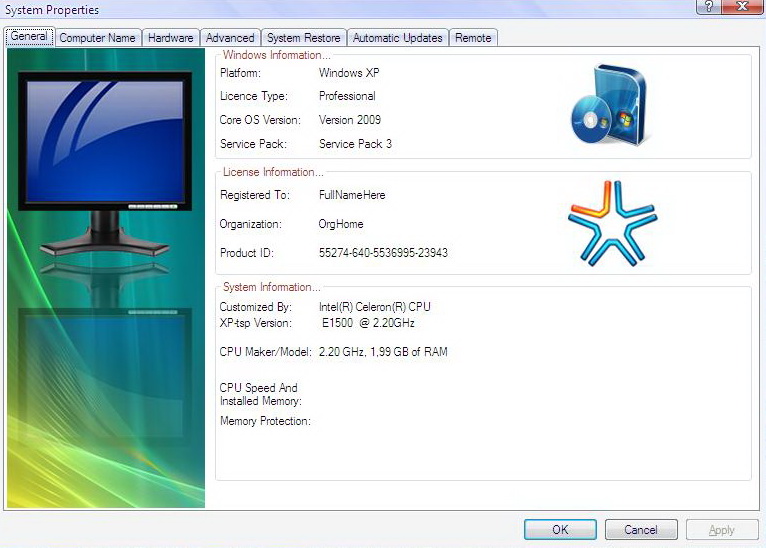Image resolution: width=766 pixels, height=548 pixels.
Task: Click the 'Customized By:' label
Action: pyautogui.click(x=255, y=307)
